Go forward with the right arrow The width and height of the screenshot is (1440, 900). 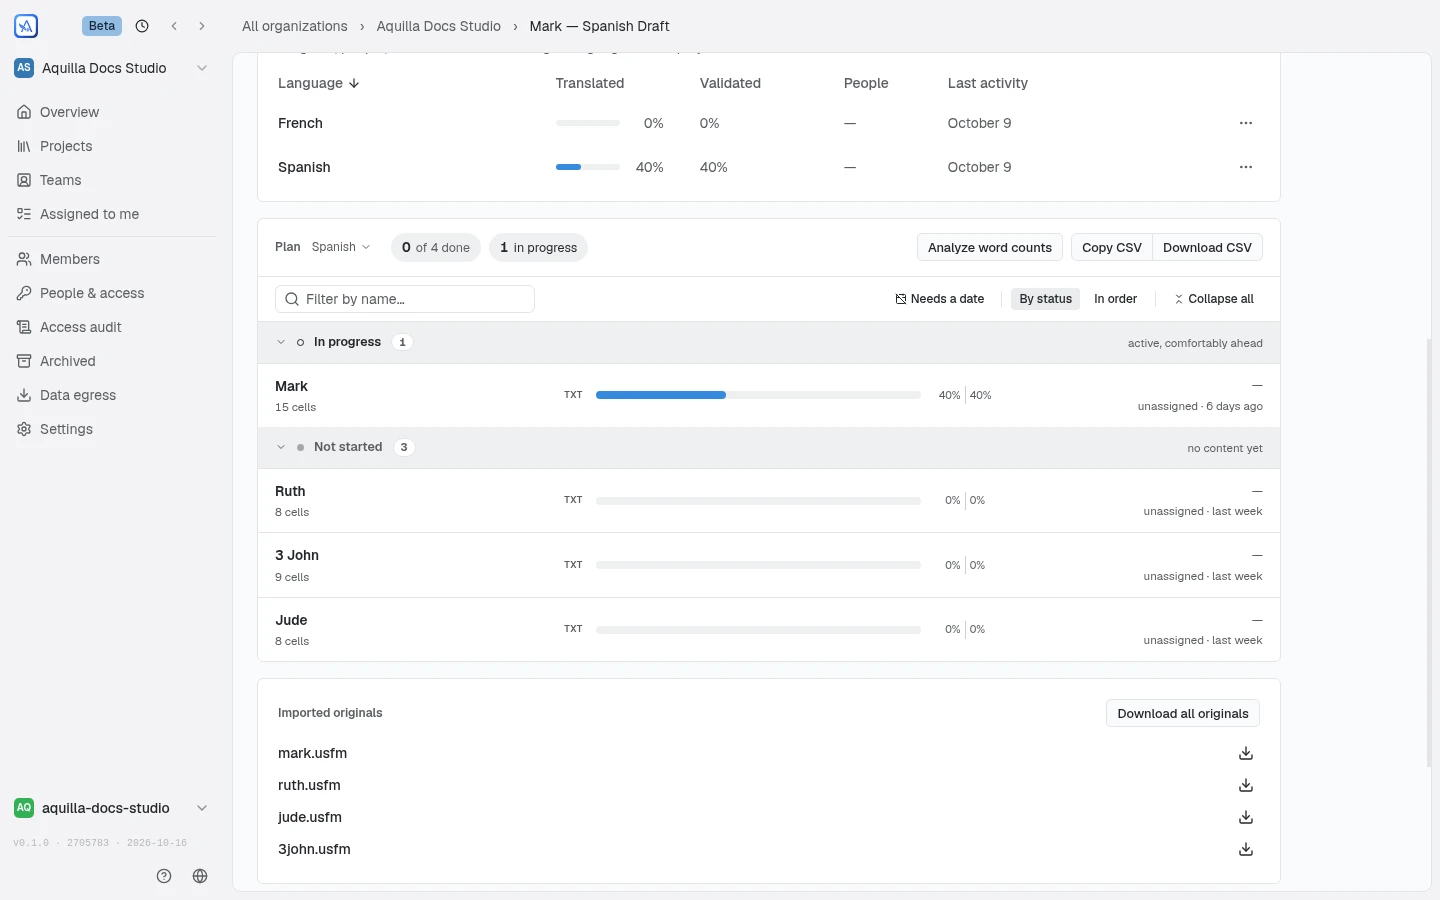[x=202, y=26]
